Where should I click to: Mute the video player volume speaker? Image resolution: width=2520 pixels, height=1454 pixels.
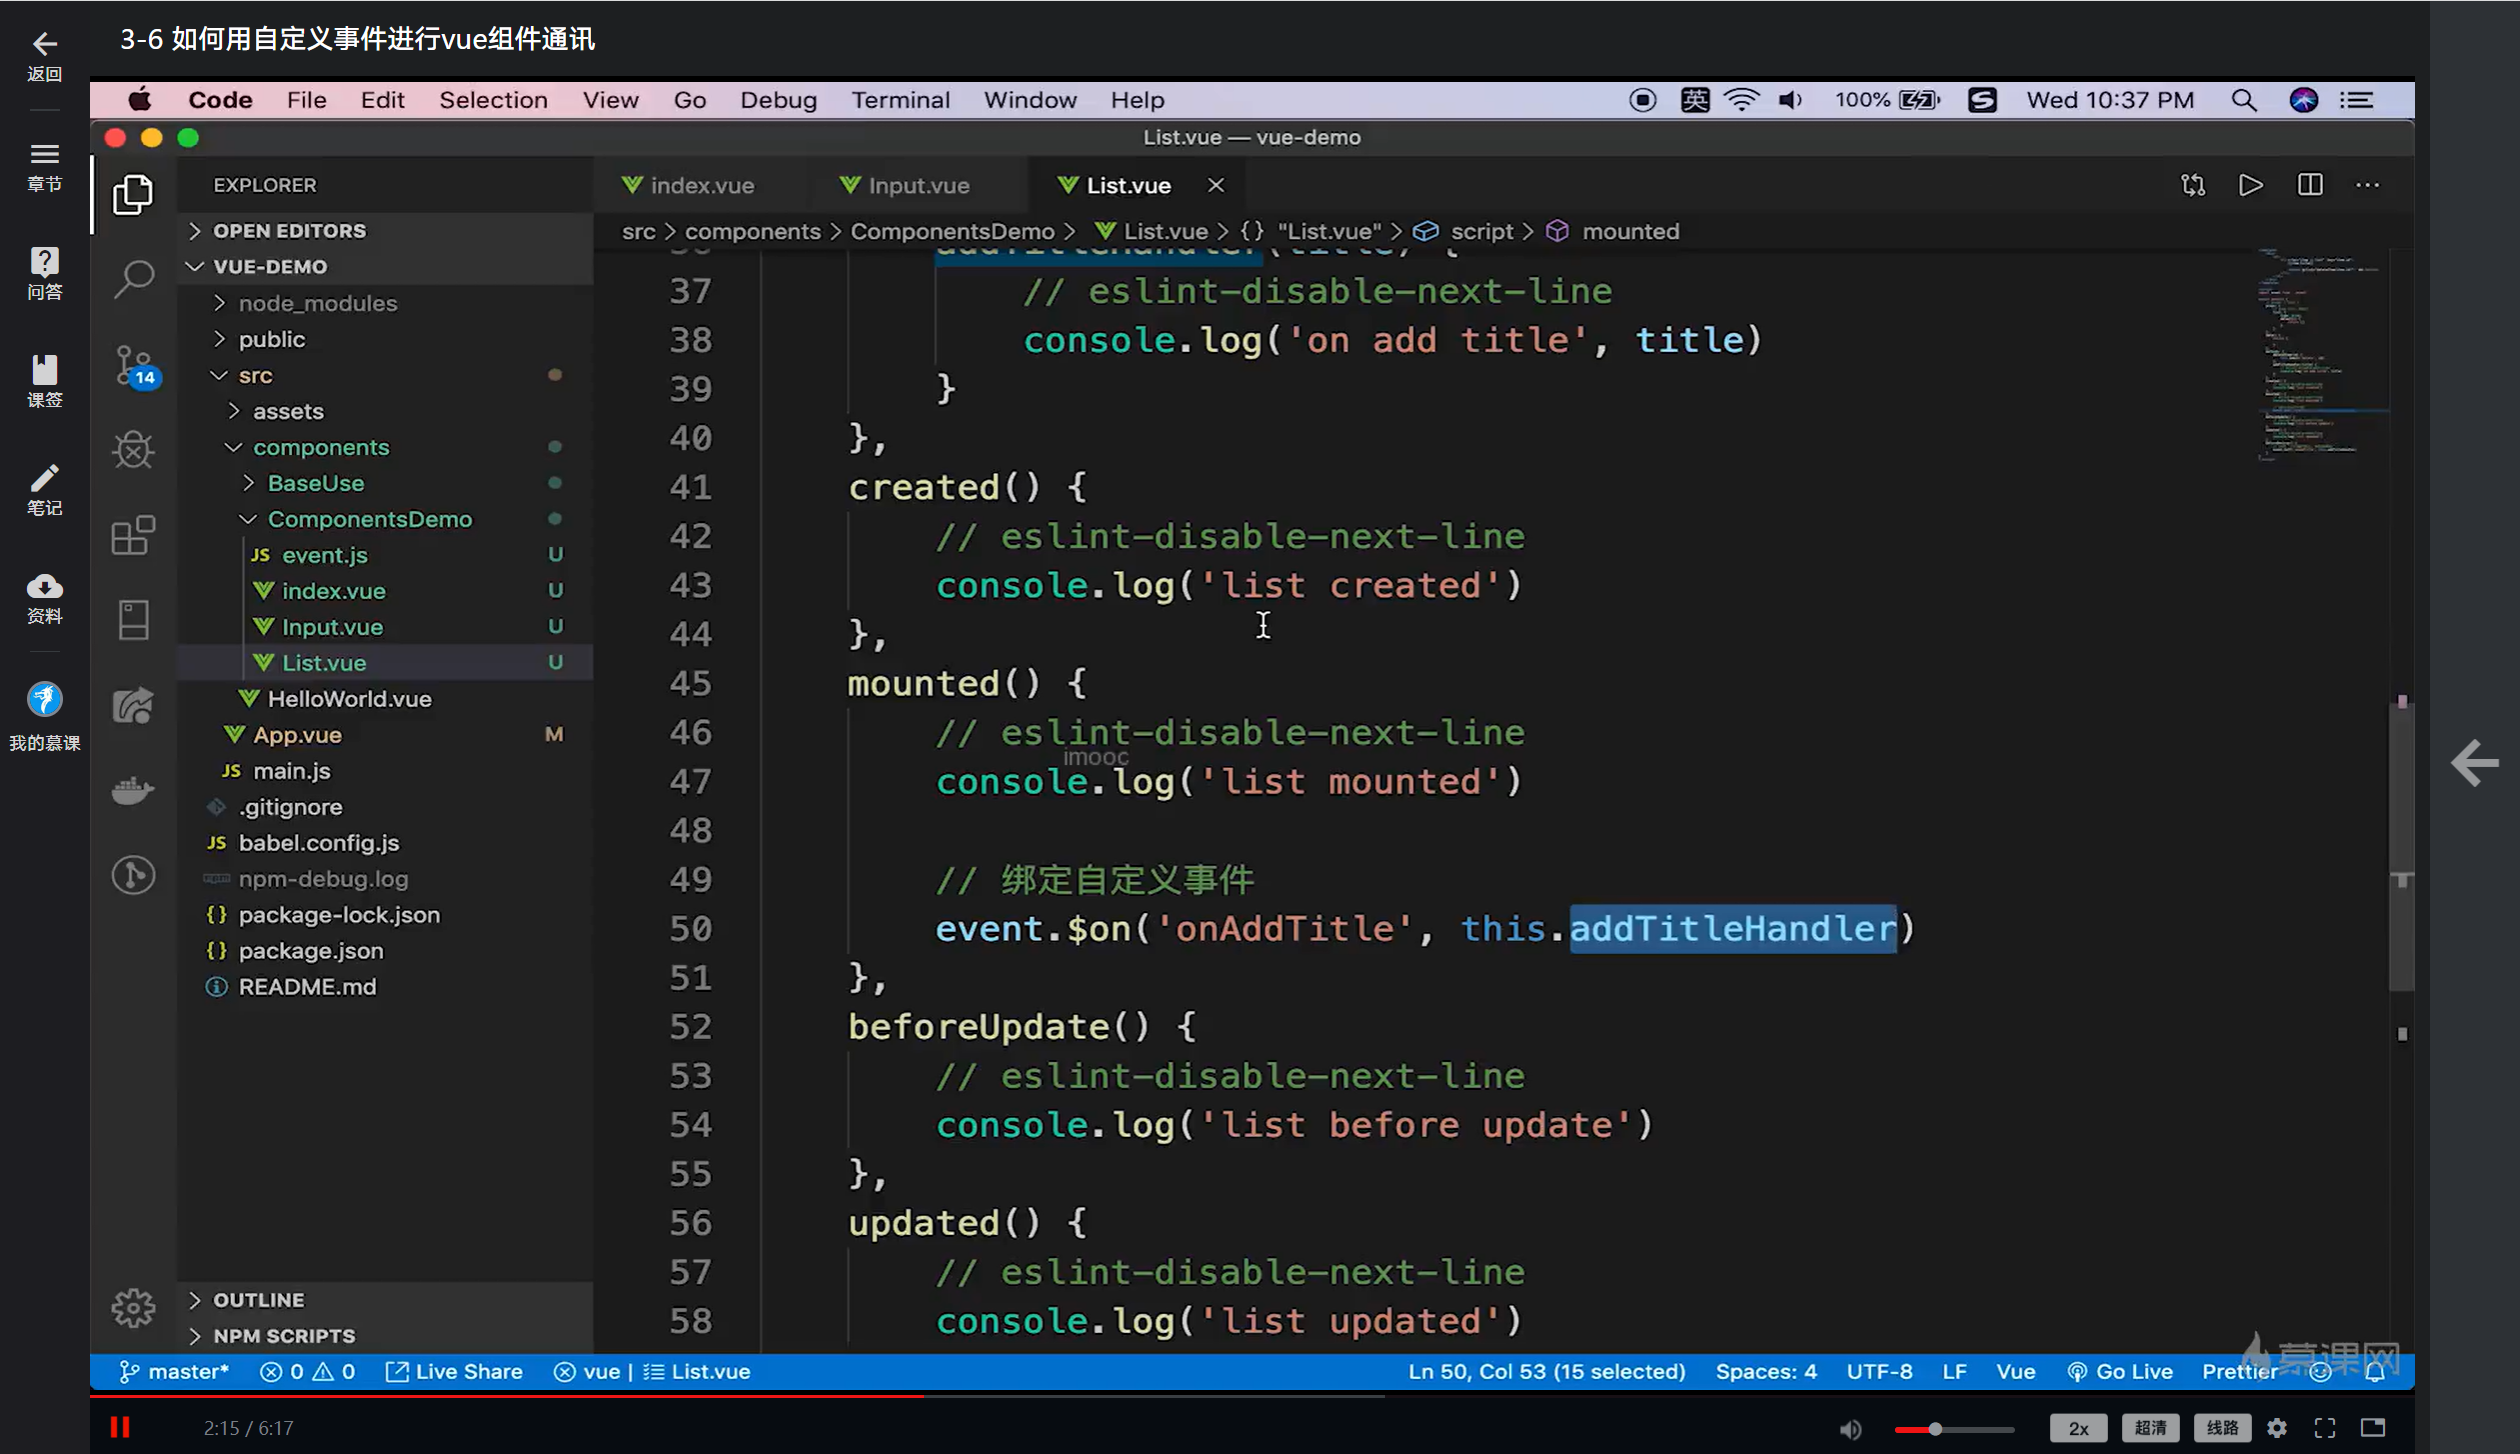(1850, 1429)
